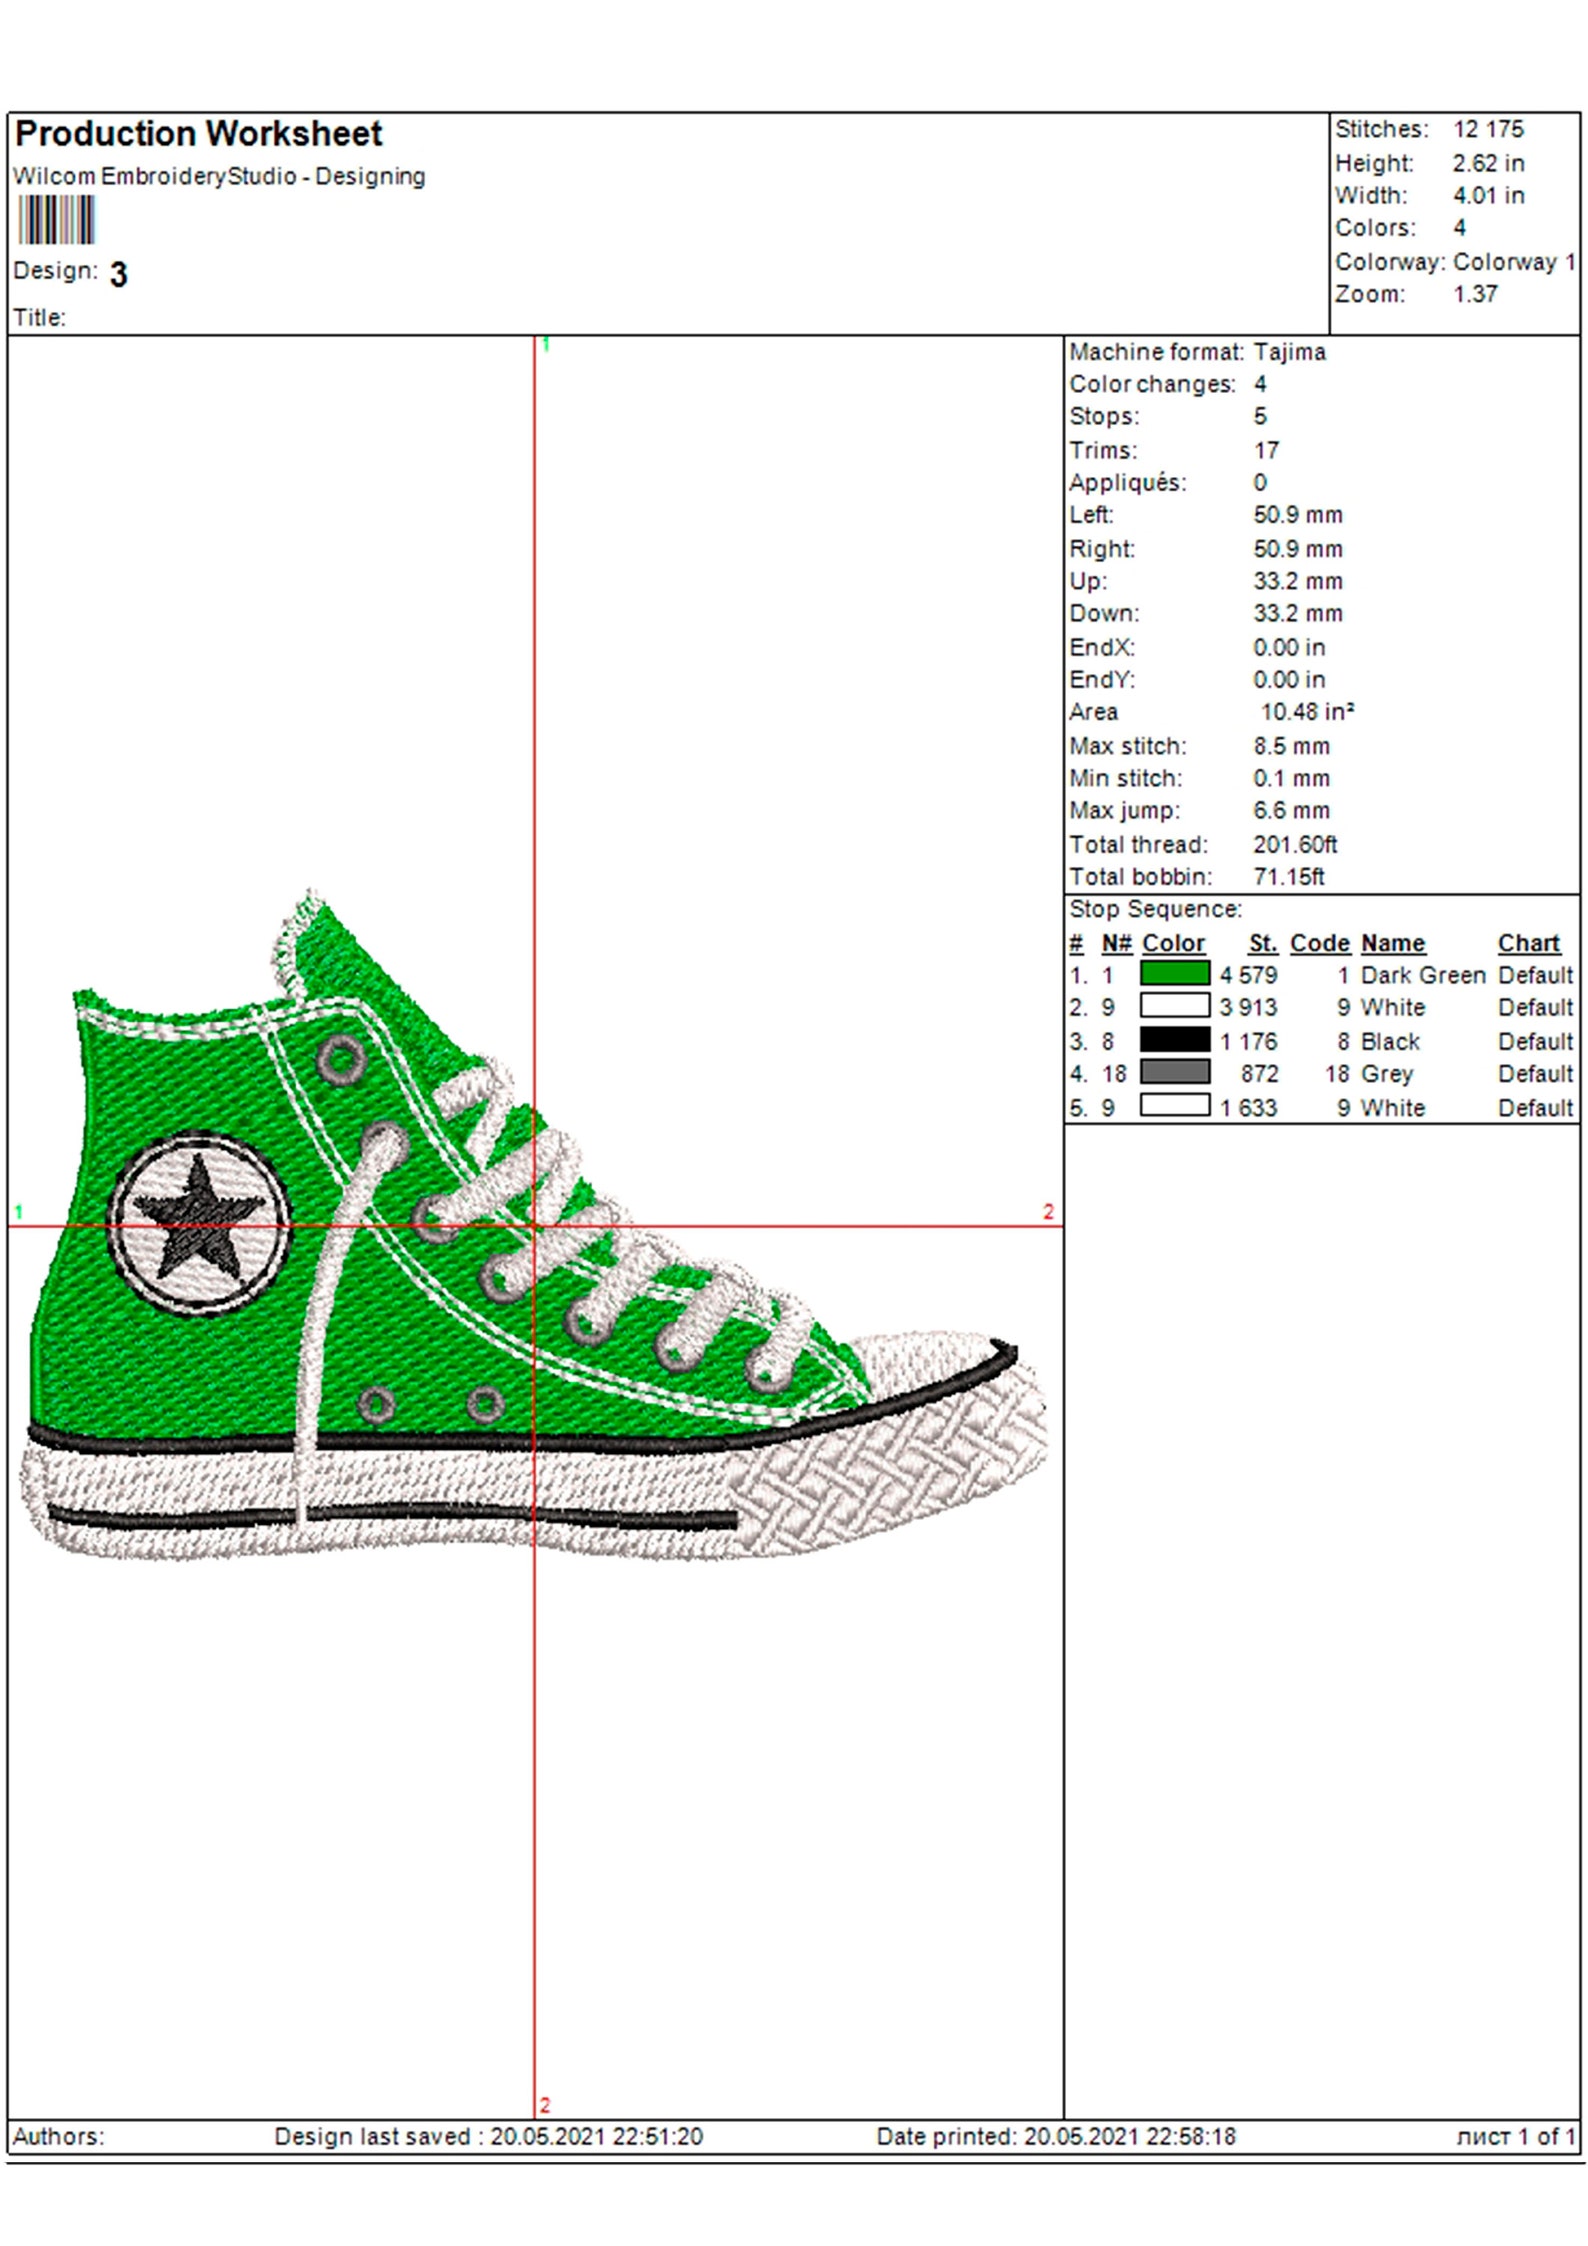Click the 'Production Worksheet' heading
This screenshot has height=2246, width=1588.
click(198, 133)
